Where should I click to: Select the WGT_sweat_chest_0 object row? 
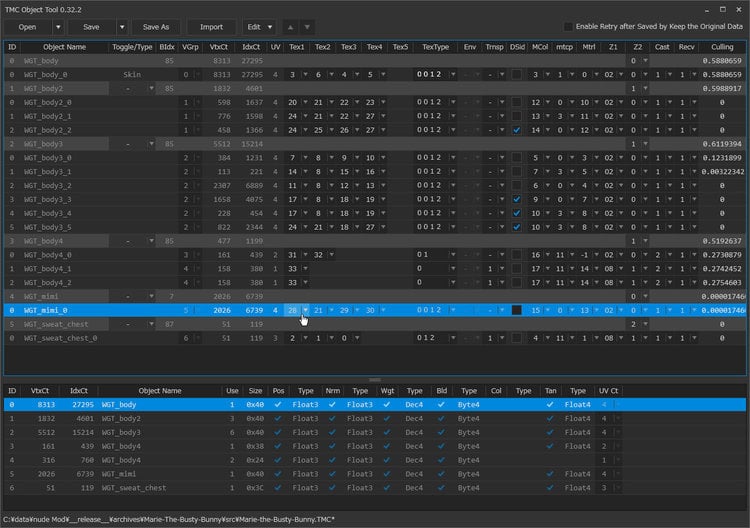click(x=375, y=338)
